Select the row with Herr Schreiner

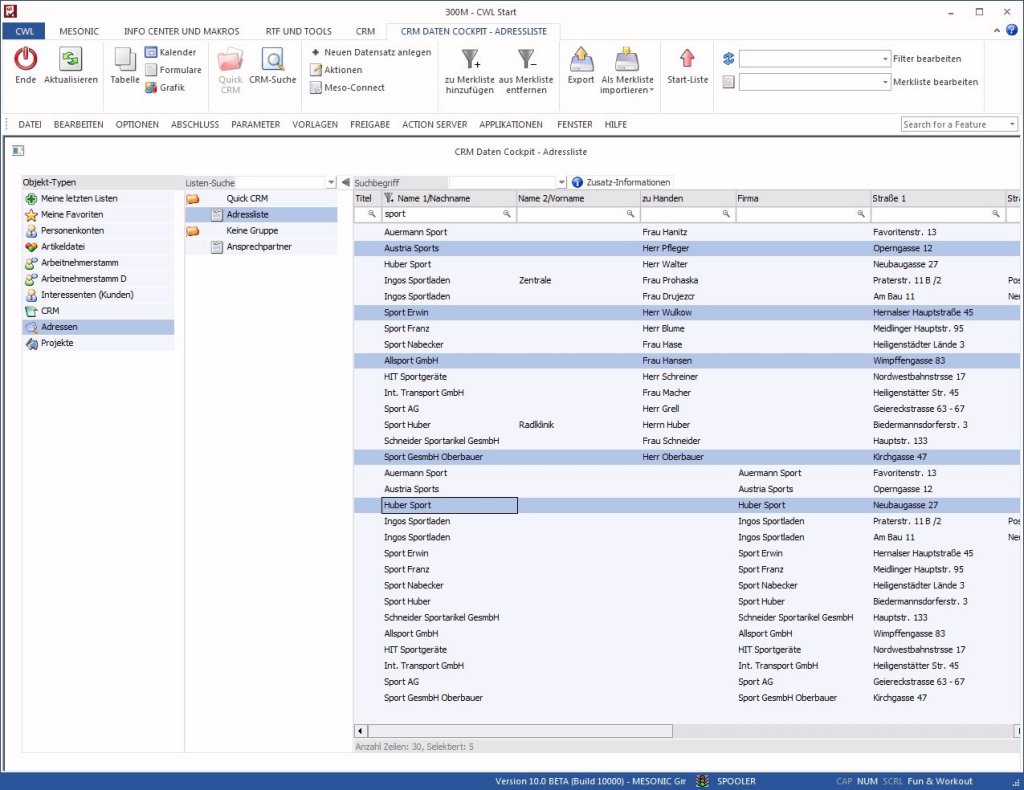click(686, 377)
